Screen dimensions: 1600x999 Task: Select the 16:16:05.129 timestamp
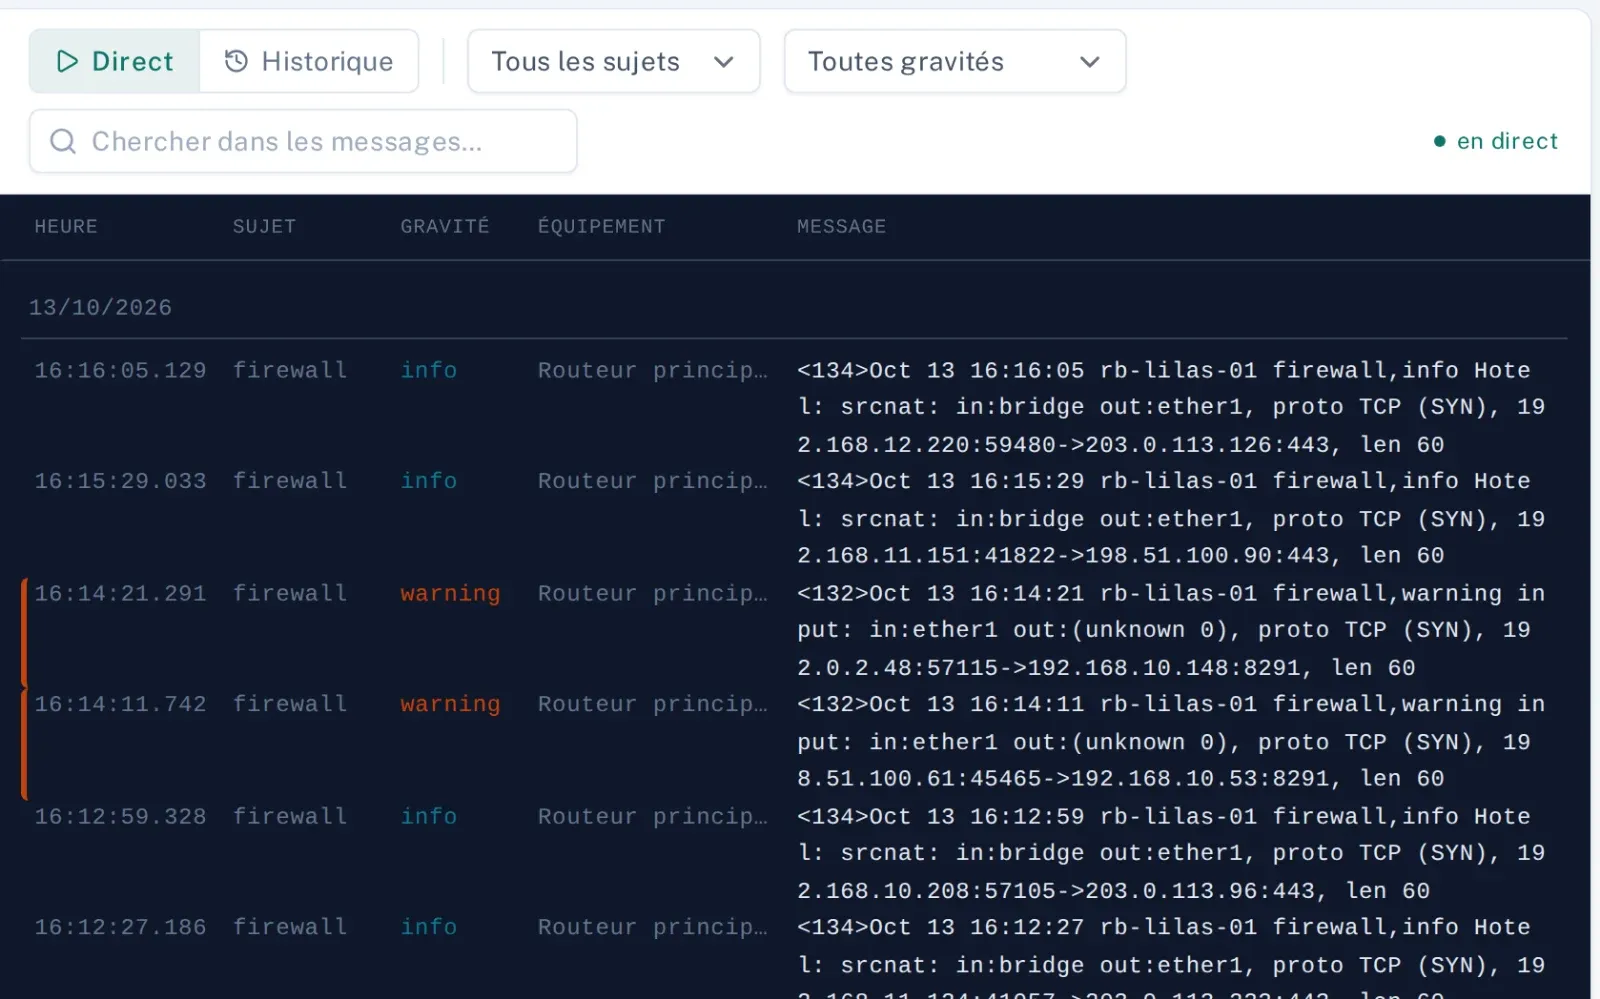(x=120, y=370)
